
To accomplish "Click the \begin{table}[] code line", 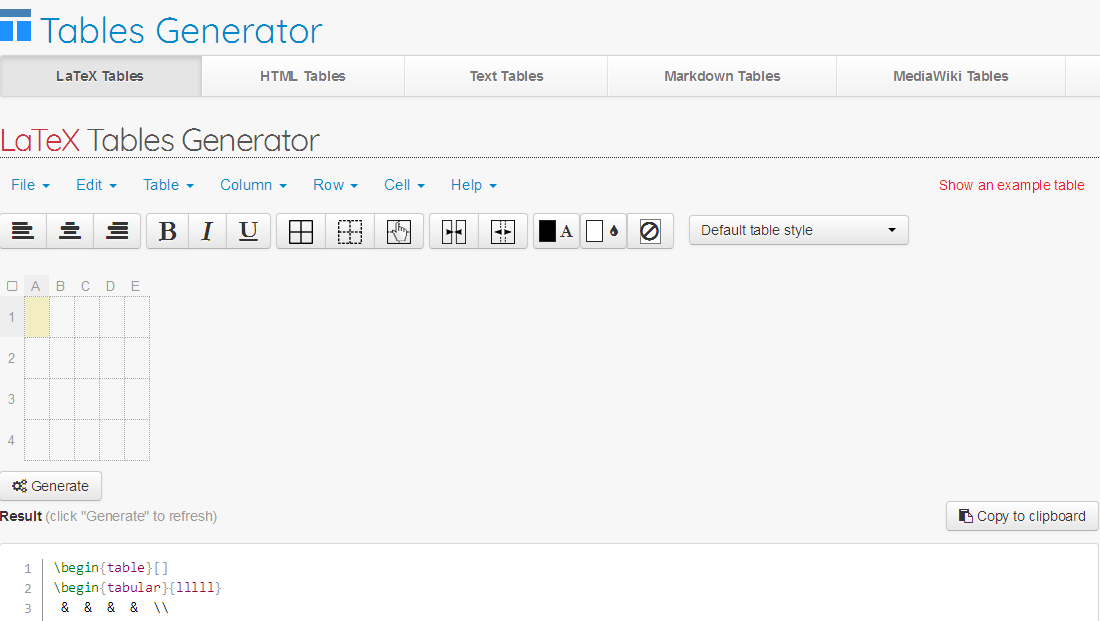I will click(111, 568).
